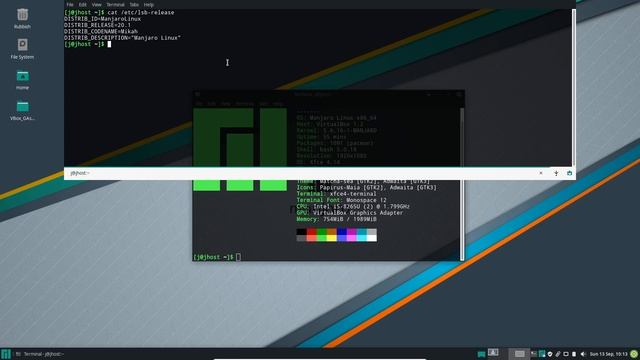Screen dimensions: 640x360
Task: Click the DISTRIB_CODENAME=Mikah line
Action: point(101,31)
